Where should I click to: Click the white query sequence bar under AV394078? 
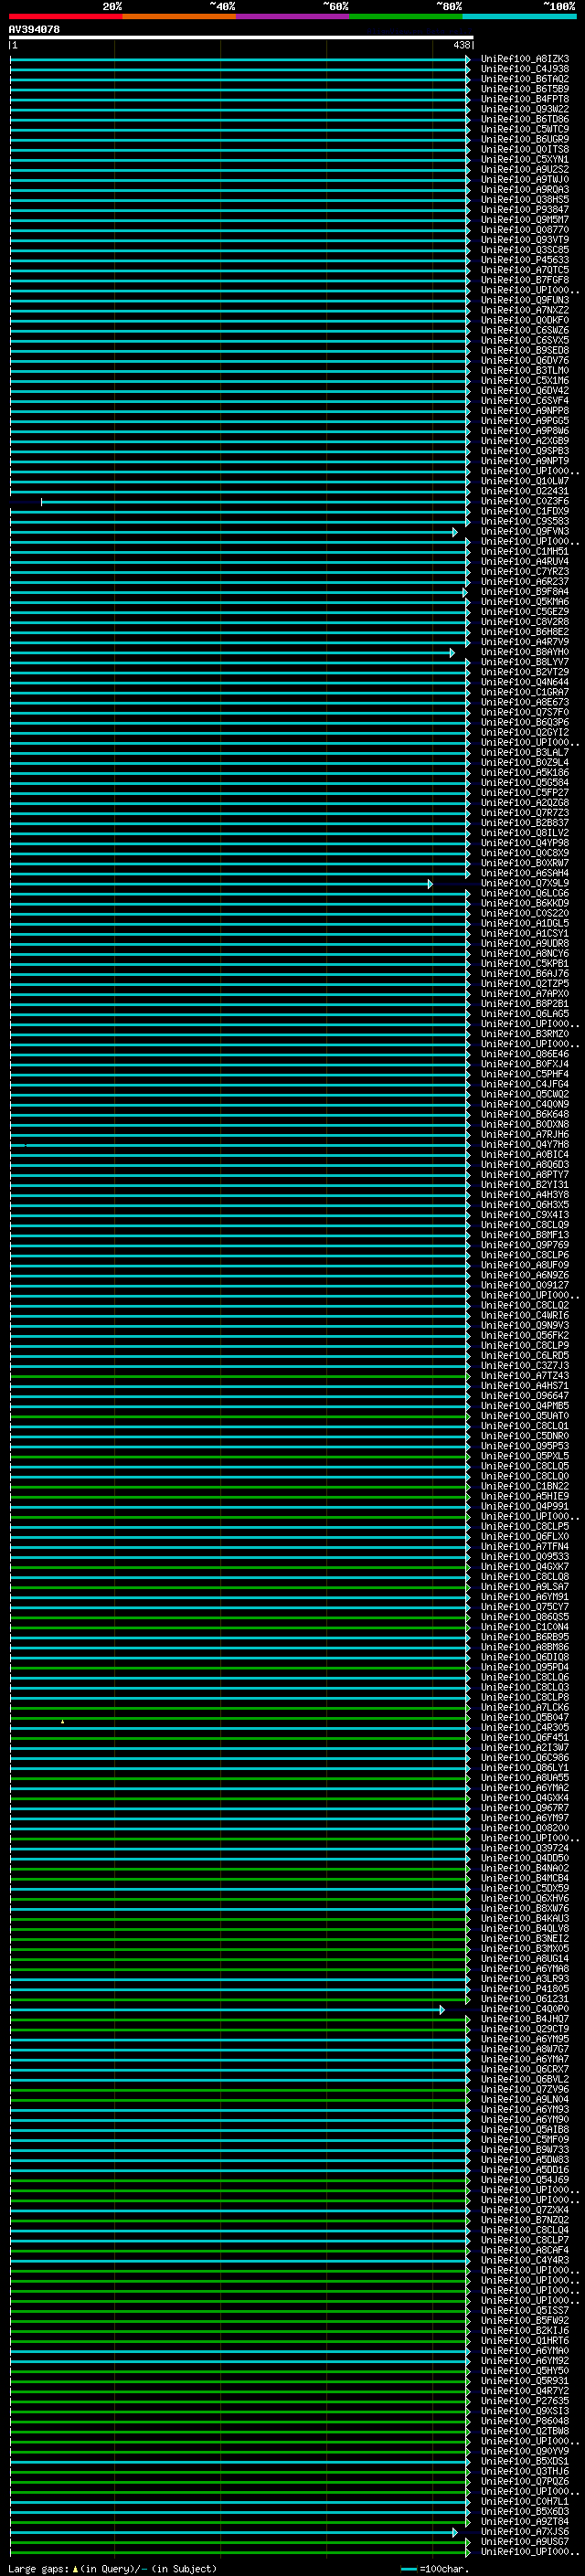tap(241, 37)
